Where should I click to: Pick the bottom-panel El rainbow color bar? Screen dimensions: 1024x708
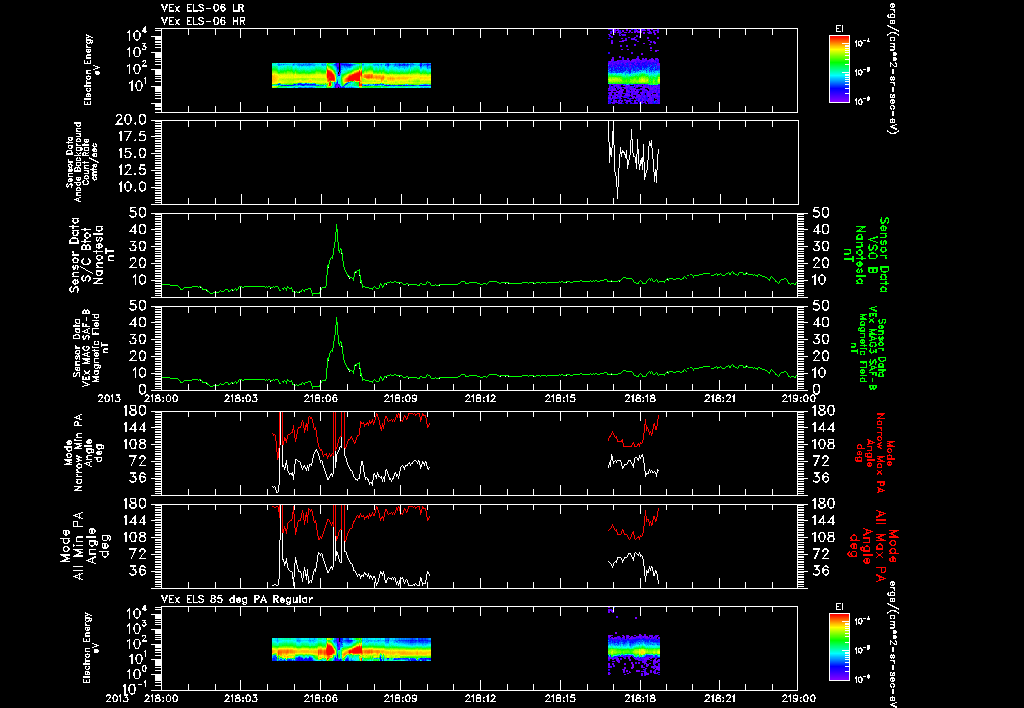(839, 647)
